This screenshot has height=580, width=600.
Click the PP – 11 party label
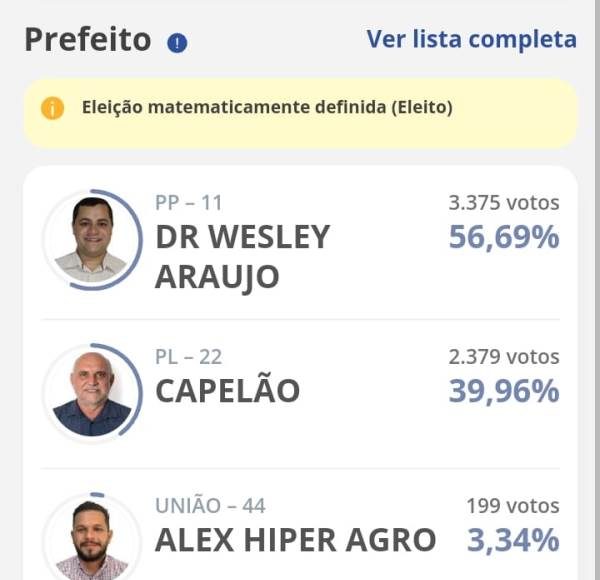pyautogui.click(x=189, y=203)
